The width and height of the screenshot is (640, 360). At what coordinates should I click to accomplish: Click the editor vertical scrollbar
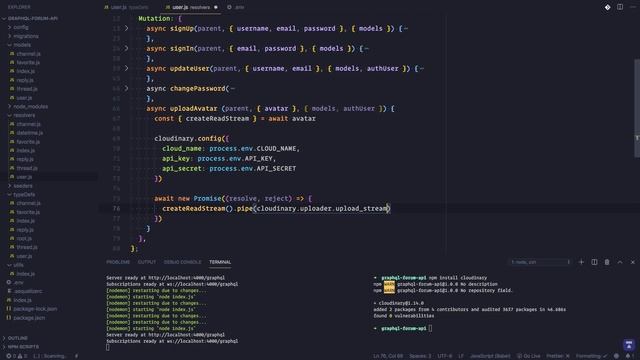pyautogui.click(x=637, y=108)
